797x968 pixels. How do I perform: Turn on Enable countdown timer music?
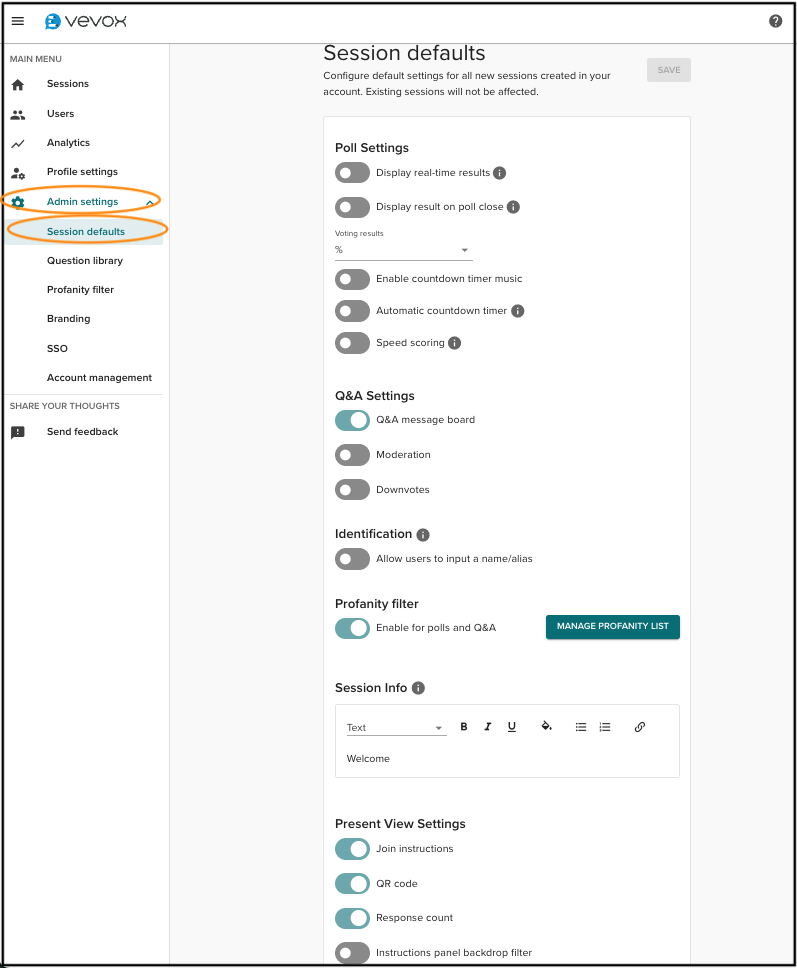click(353, 279)
